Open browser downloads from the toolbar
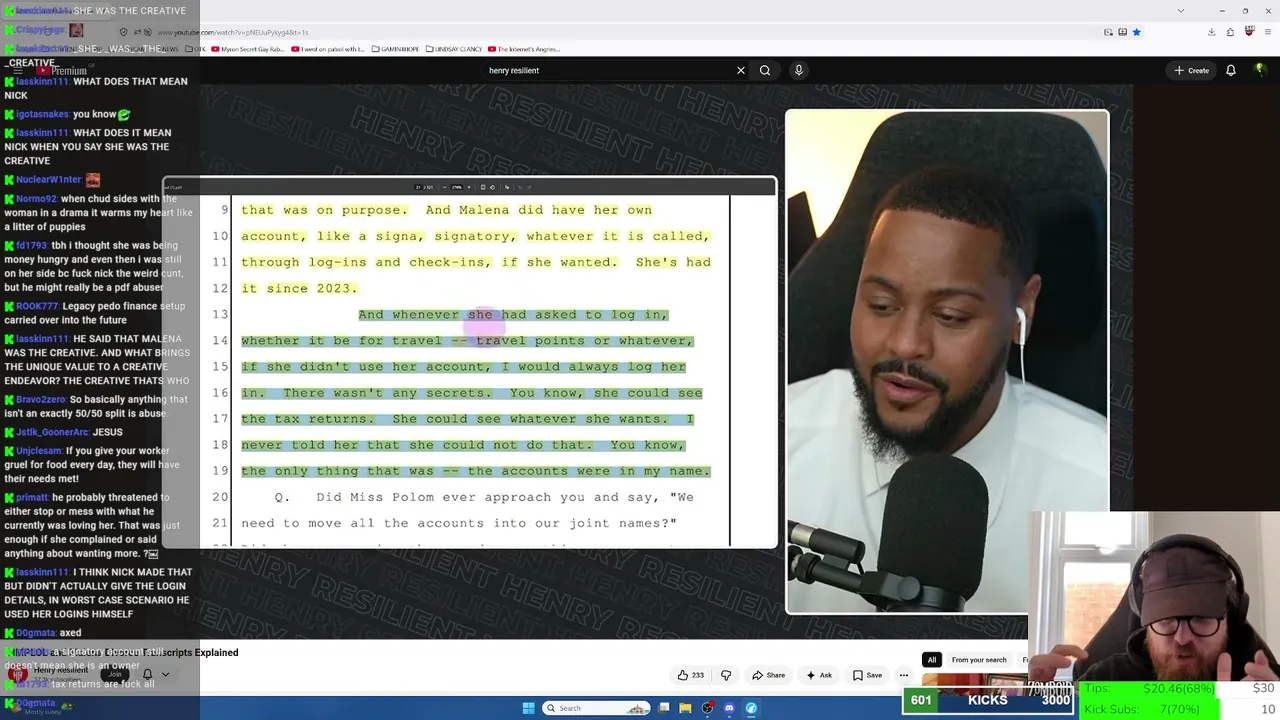Viewport: 1280px width, 720px height. tap(1211, 32)
